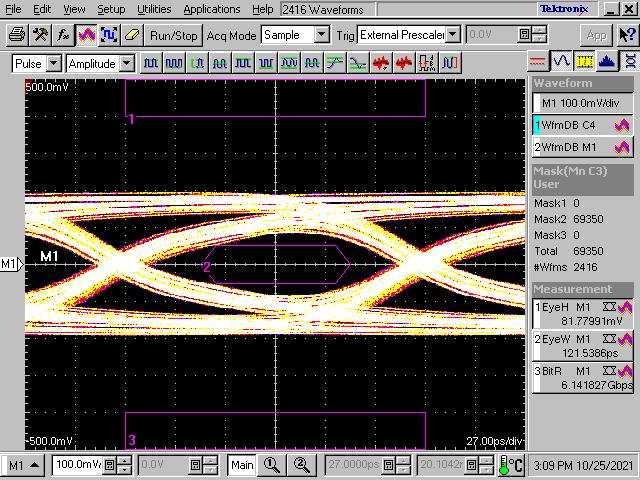Click the fx math function icon
Screen dimensions: 640x480
pos(63,34)
